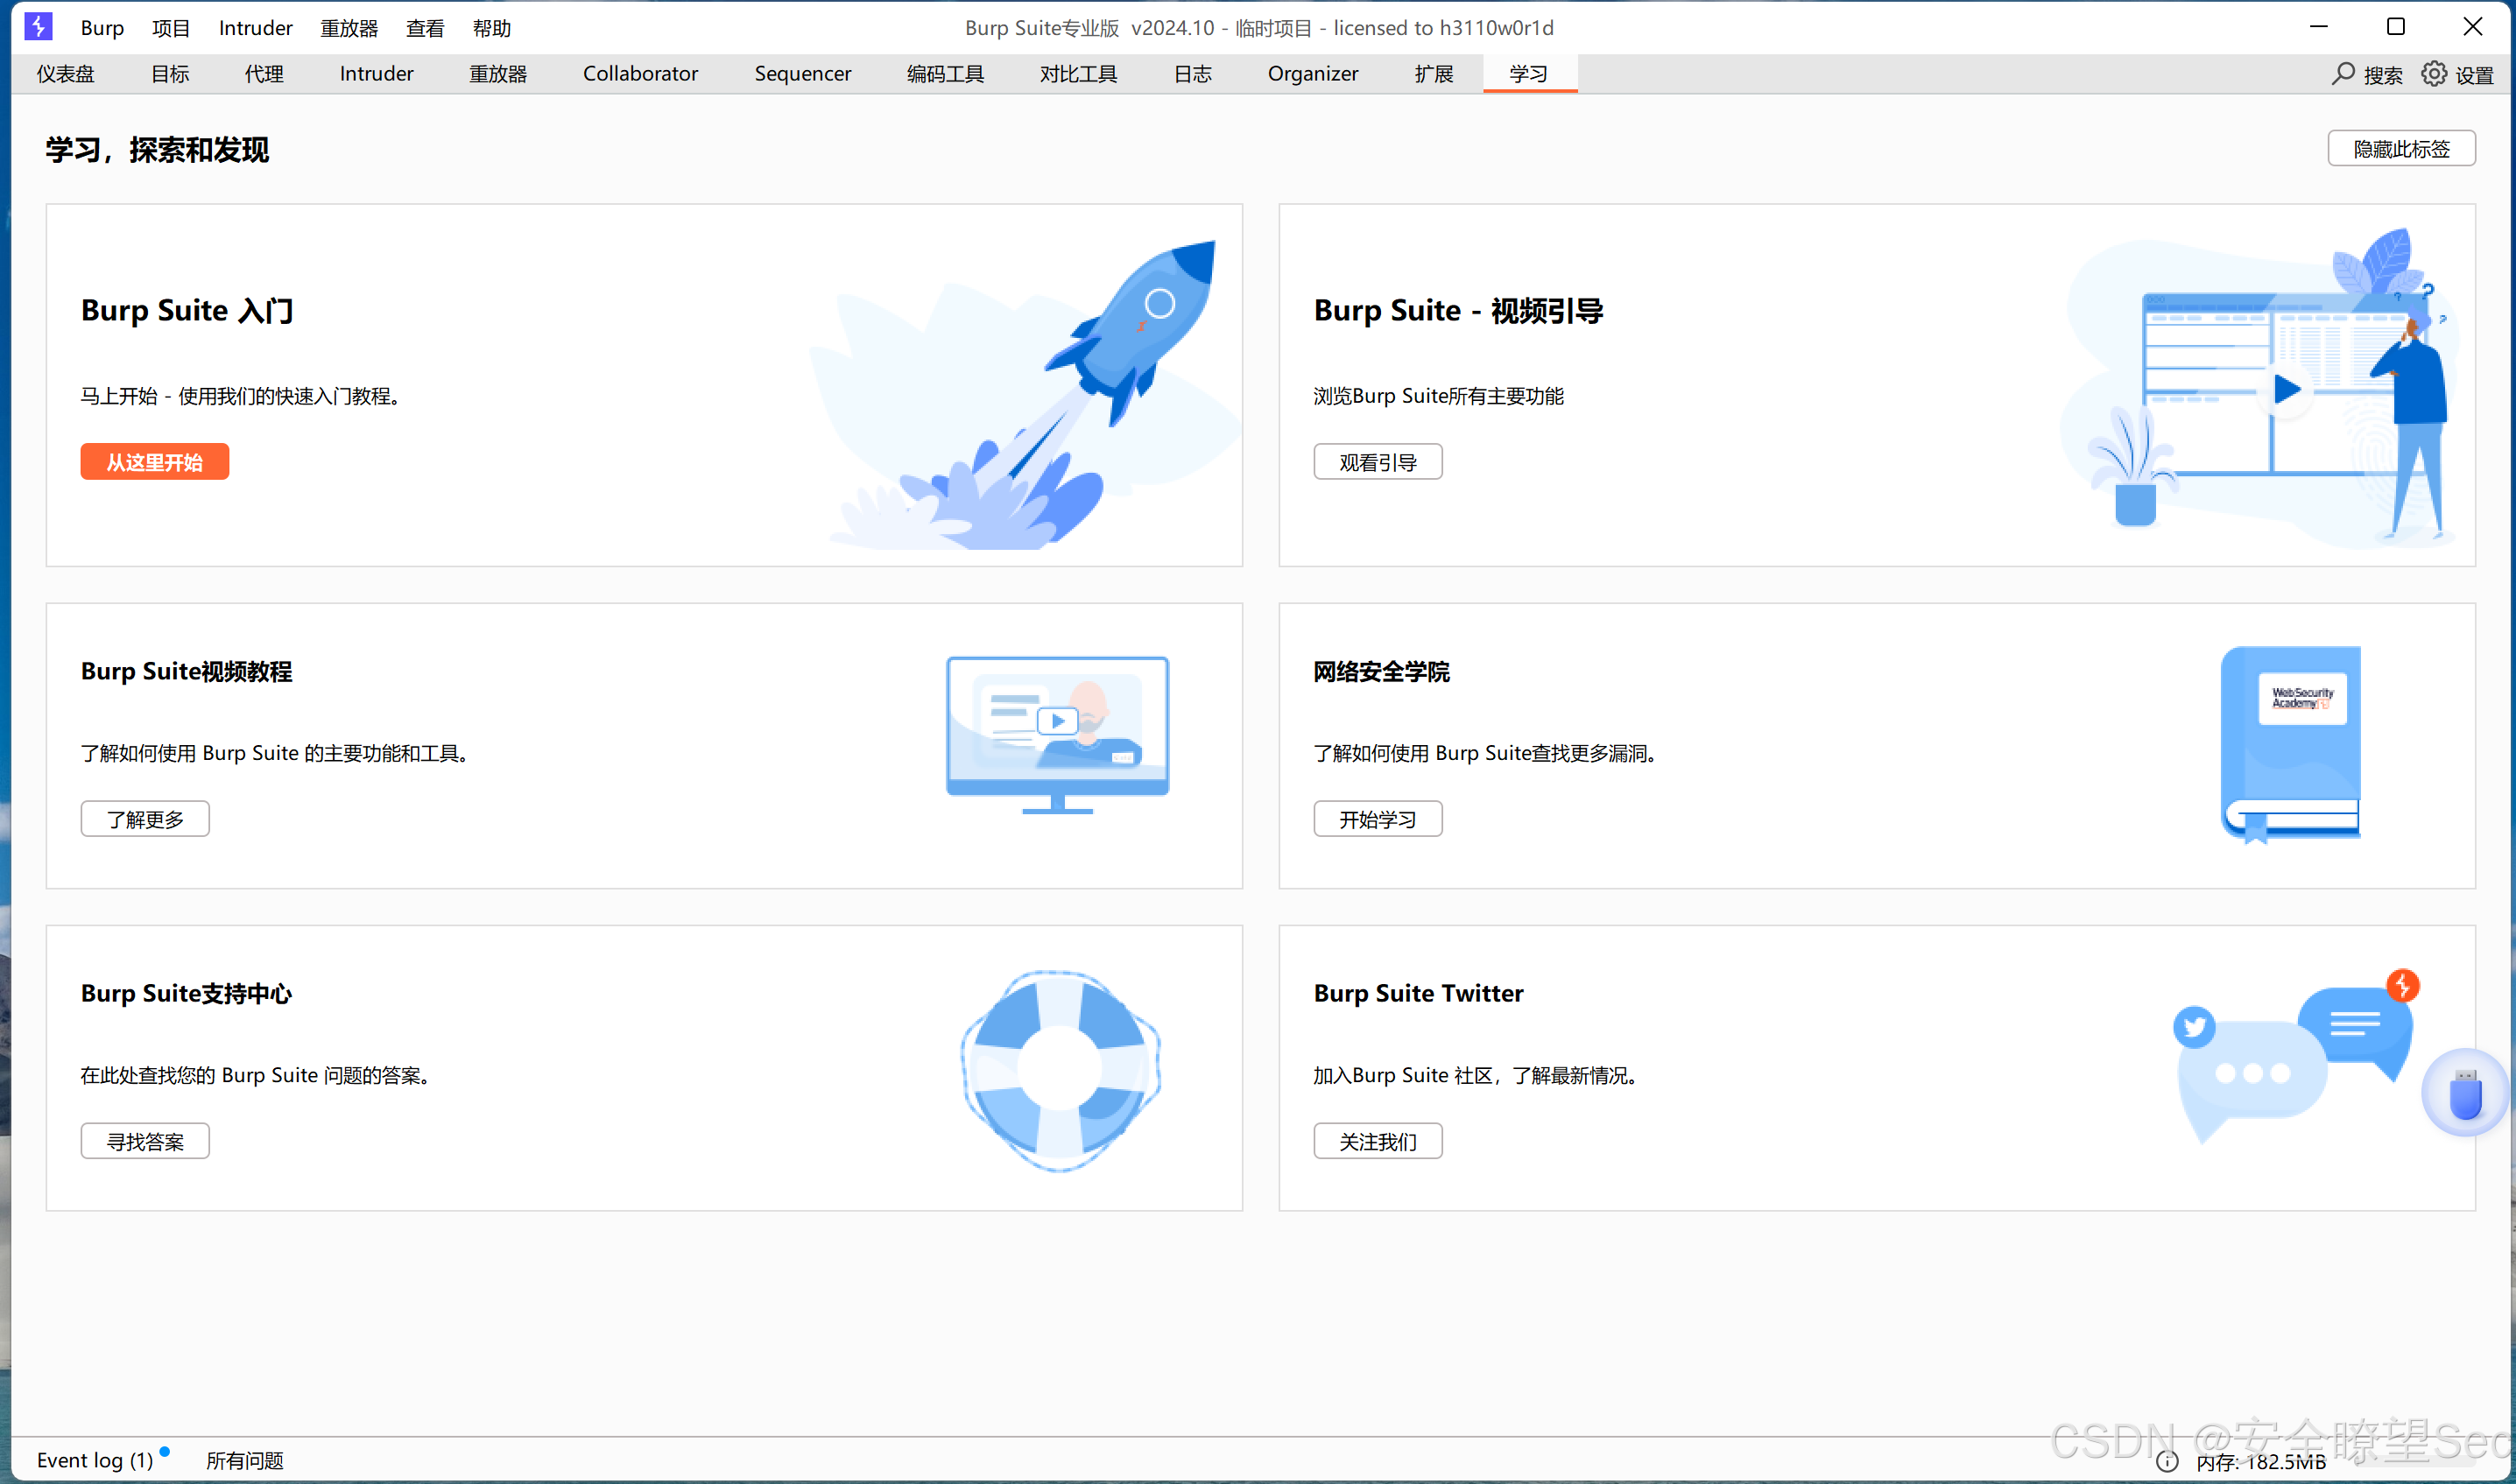This screenshot has height=1484, width=2516.
Task: Switch to the Collaborator tab
Action: (x=640, y=74)
